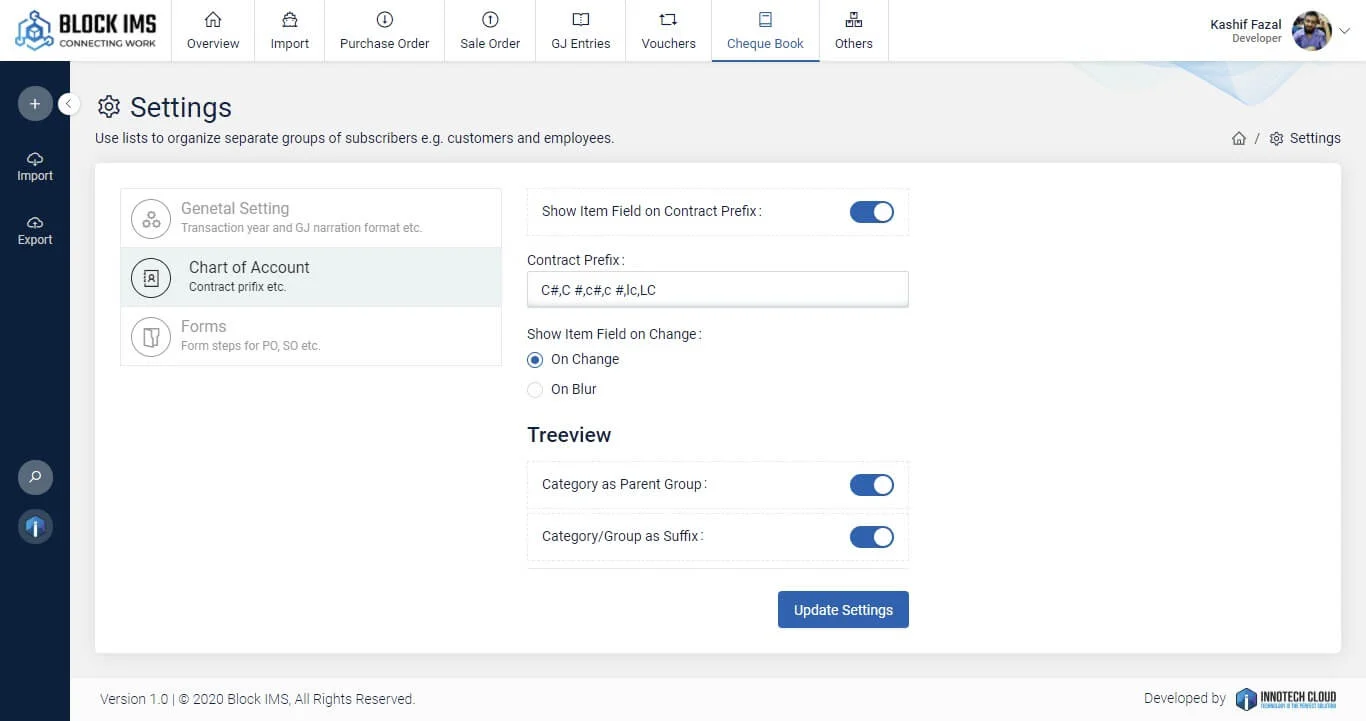Select the On Blur radio option
This screenshot has height=721, width=1366.
click(x=536, y=390)
